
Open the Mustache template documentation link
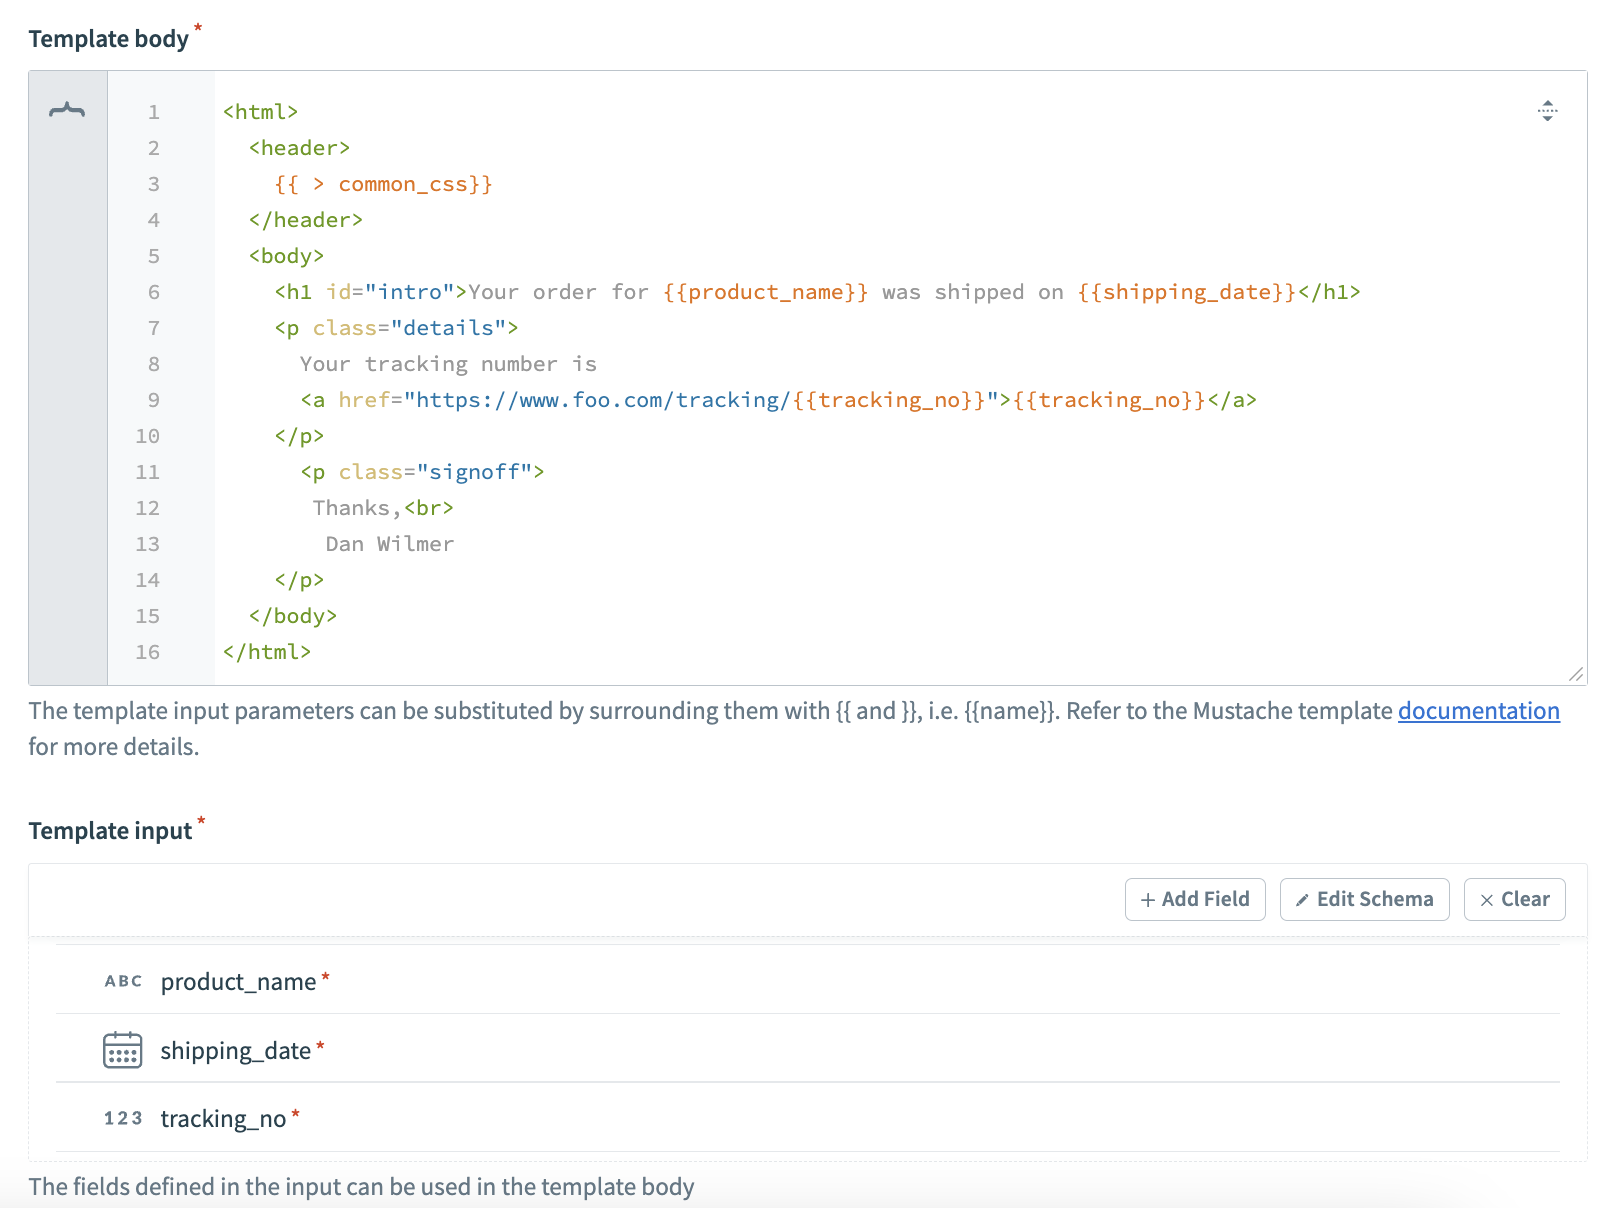point(1478,711)
